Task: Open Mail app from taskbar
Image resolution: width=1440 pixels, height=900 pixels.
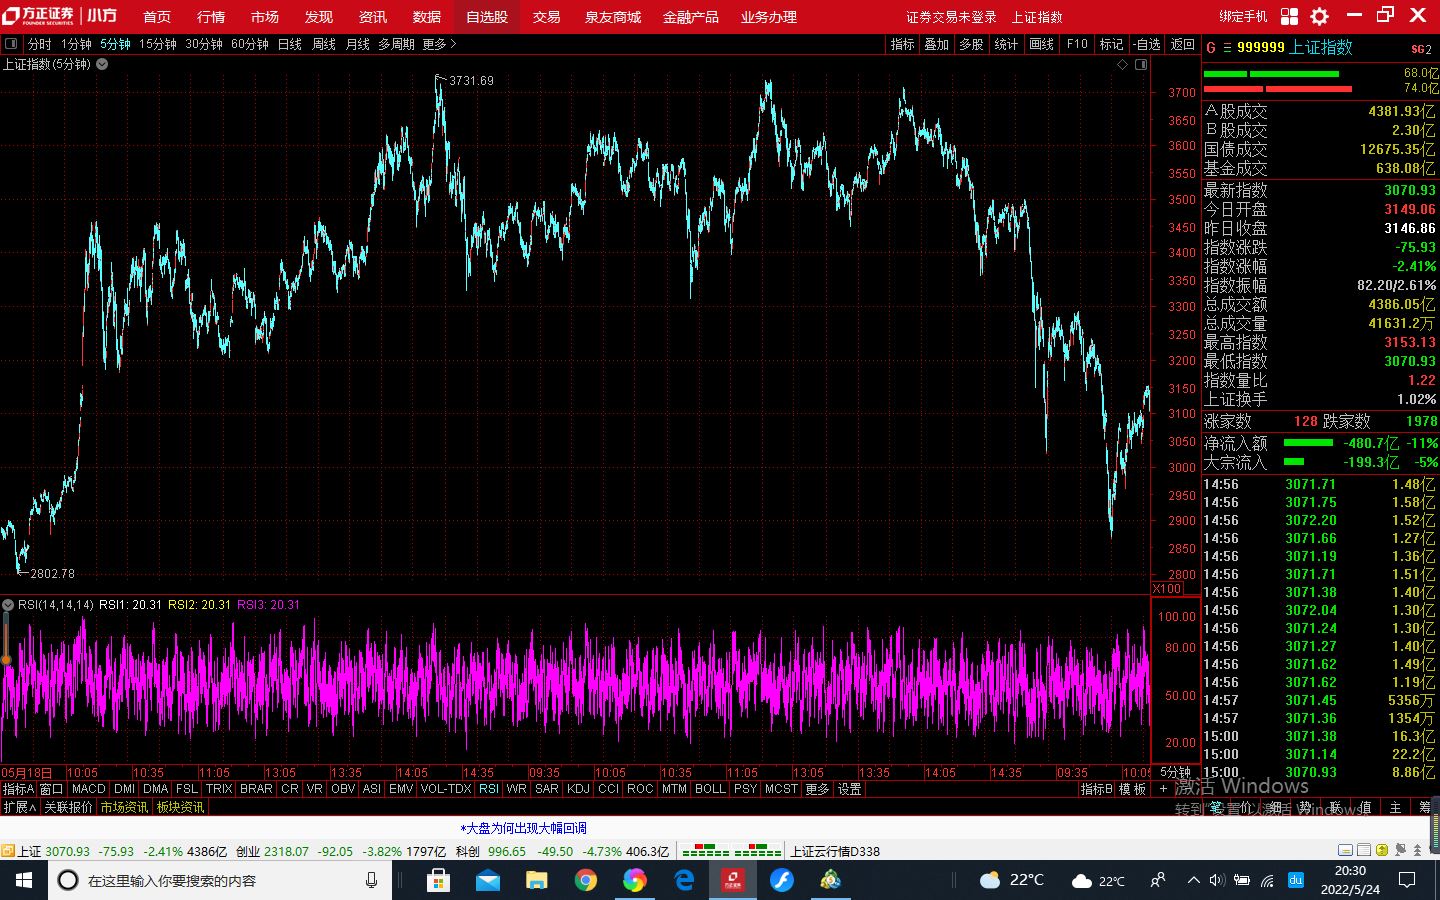Action: (x=487, y=880)
